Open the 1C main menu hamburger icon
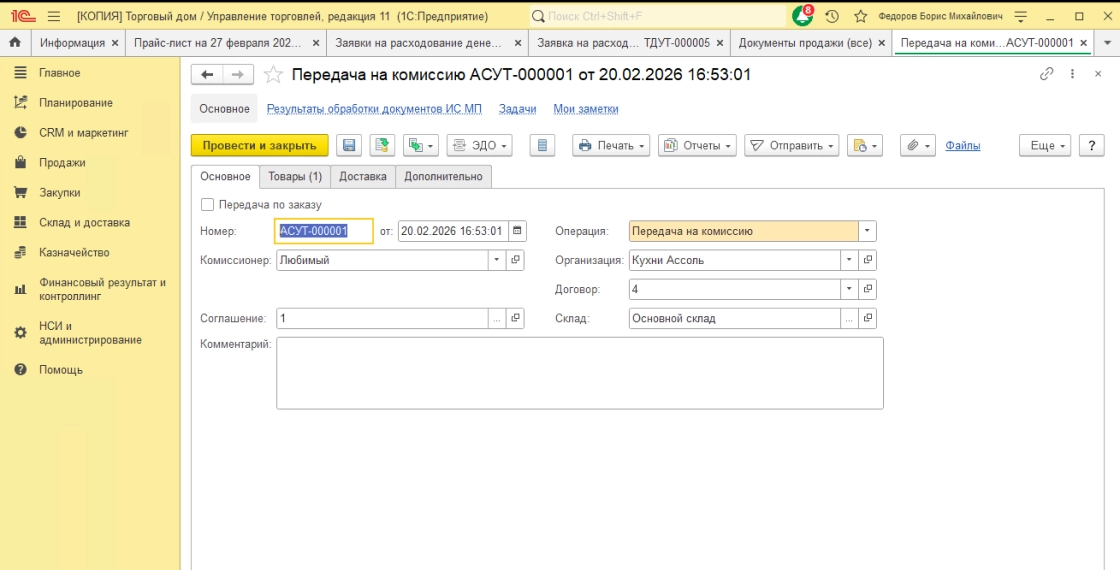1120x570 pixels. [54, 16]
